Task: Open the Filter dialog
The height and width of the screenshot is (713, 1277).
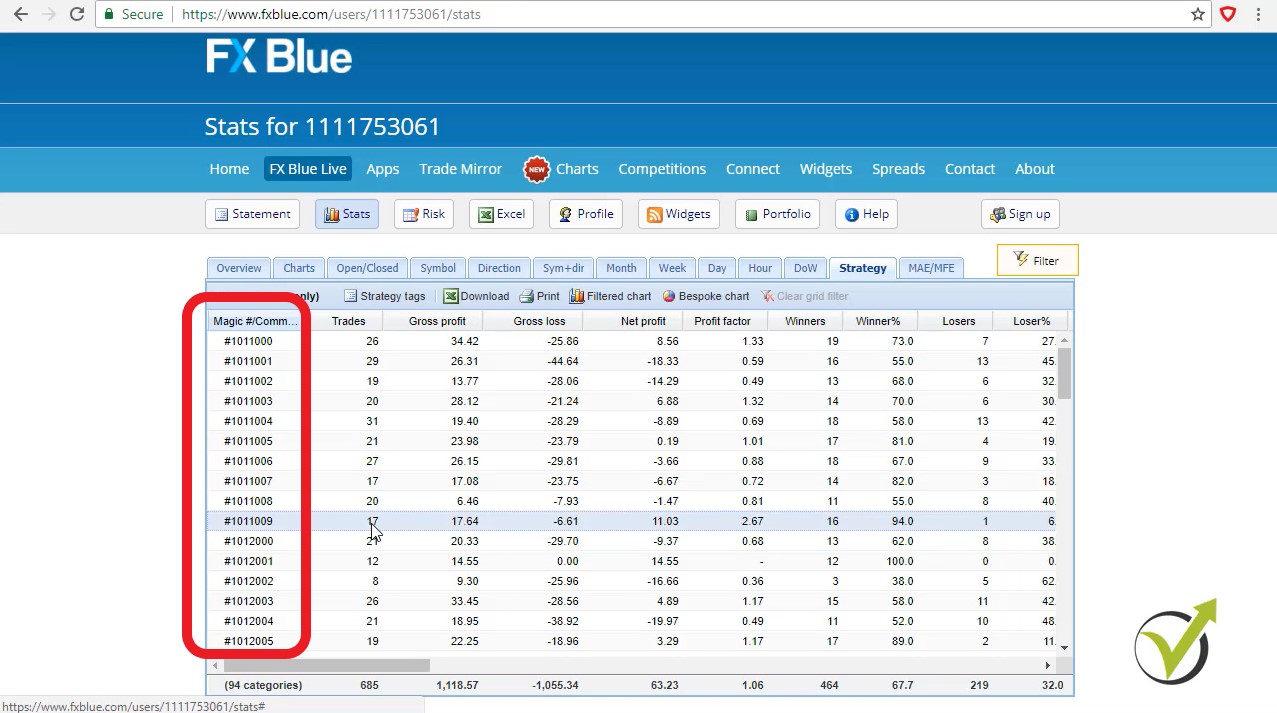Action: click(x=1037, y=260)
